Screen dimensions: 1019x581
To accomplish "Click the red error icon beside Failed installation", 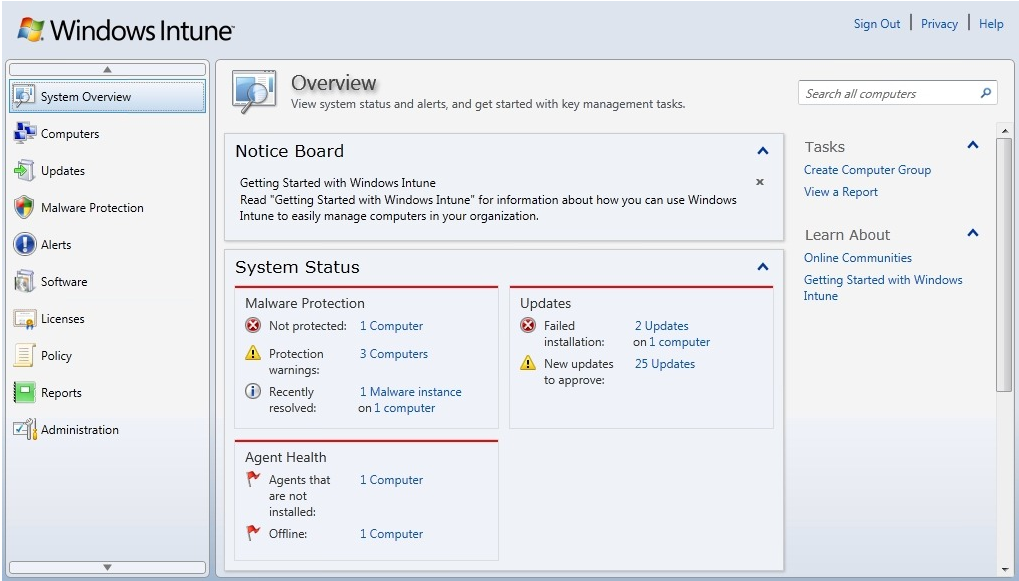I will coord(528,325).
